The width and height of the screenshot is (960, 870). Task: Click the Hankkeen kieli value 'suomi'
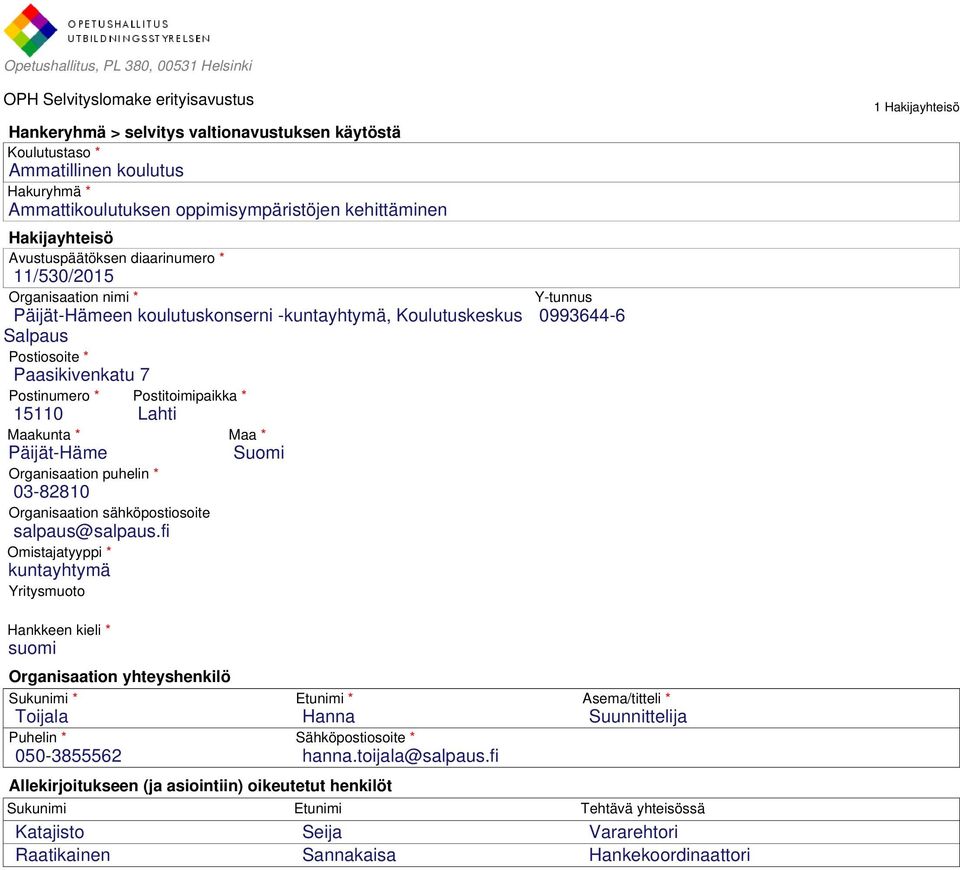pos(32,648)
